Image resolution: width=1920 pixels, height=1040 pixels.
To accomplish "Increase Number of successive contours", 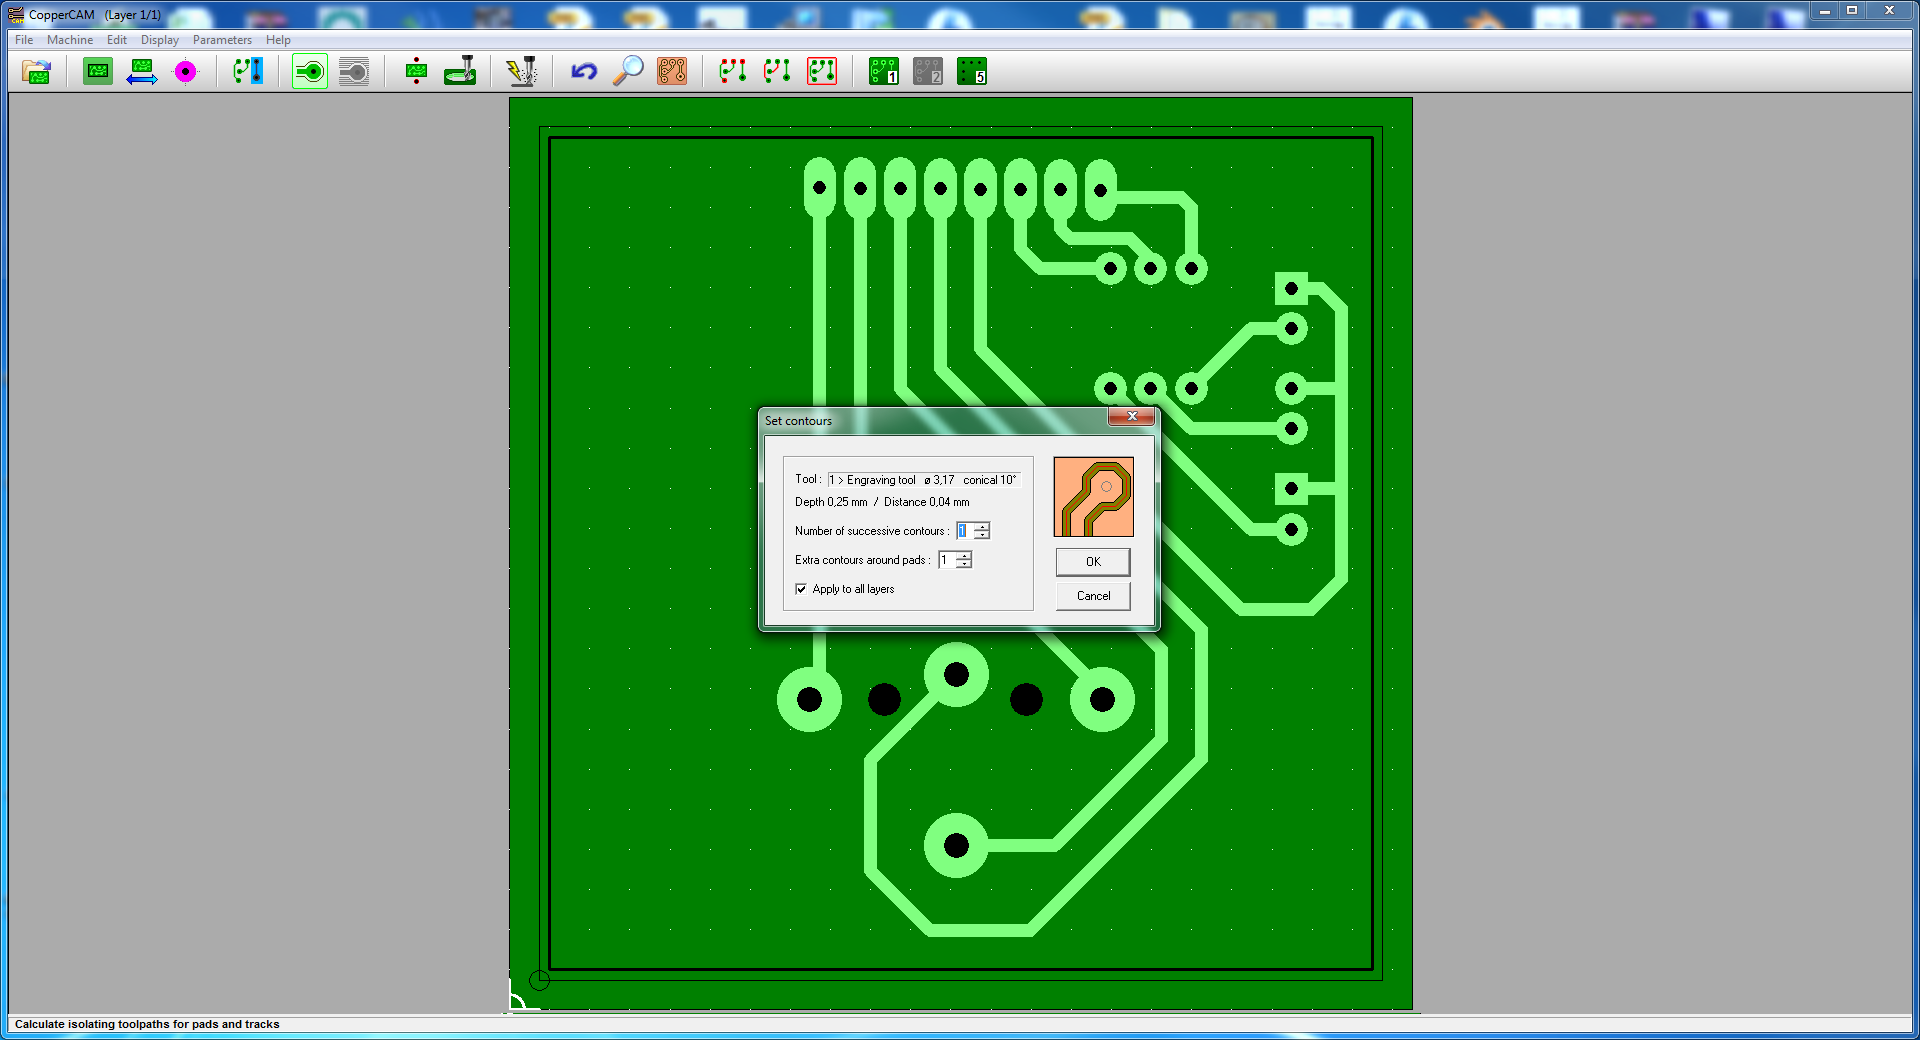I will (981, 526).
